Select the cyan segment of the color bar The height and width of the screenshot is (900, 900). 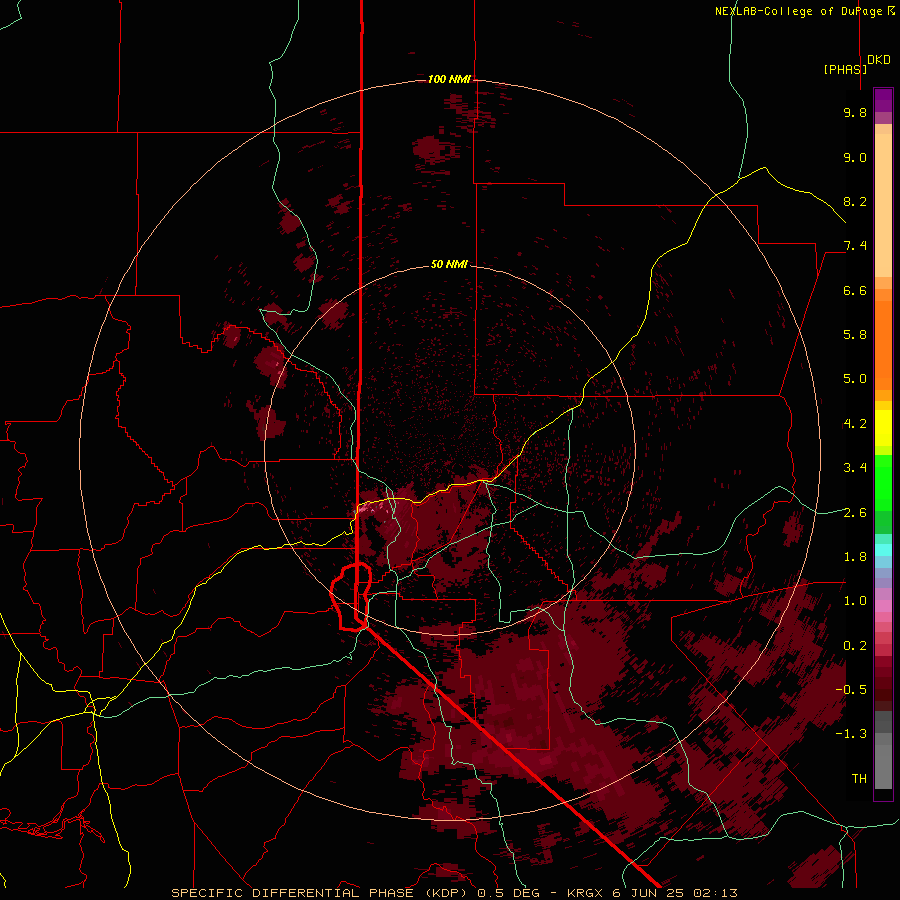[x=883, y=549]
